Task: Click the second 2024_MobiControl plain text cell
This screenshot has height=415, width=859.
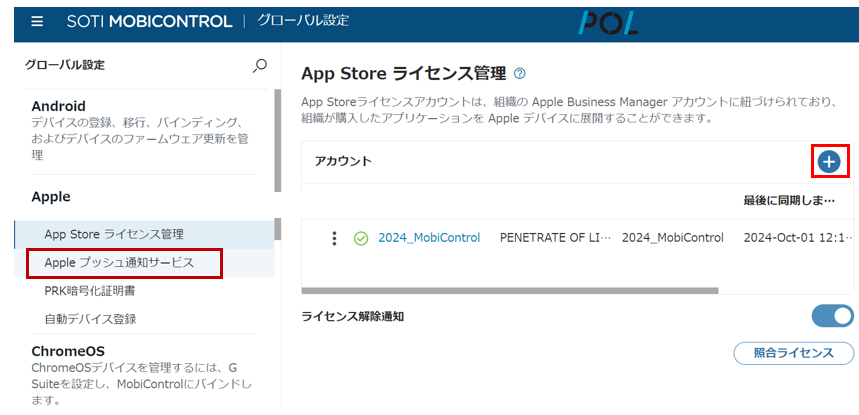Action: pos(673,238)
